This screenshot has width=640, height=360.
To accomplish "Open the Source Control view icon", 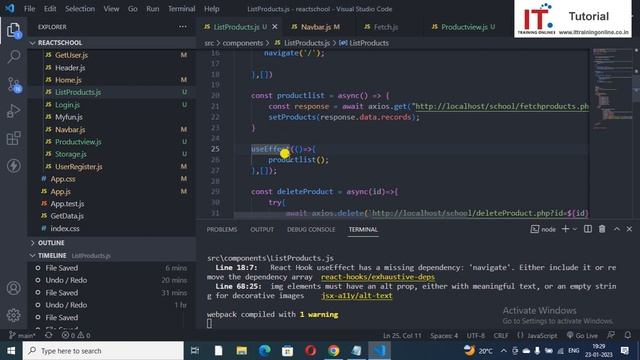I will click(13, 84).
